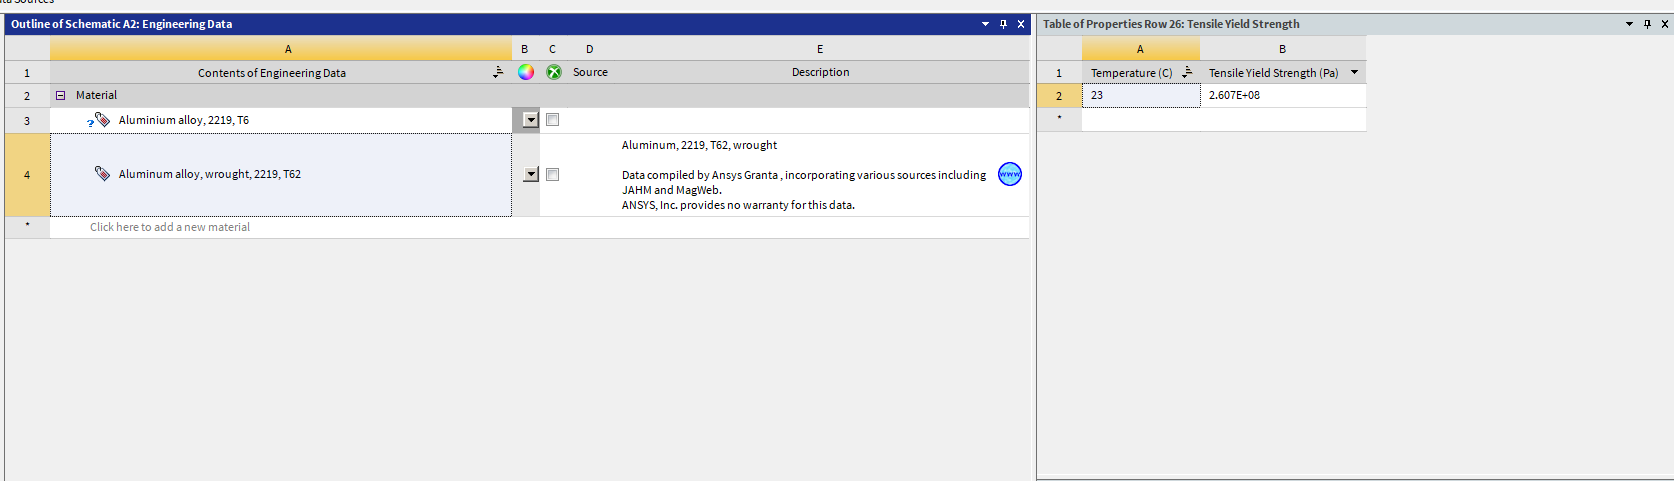Toggle checkbox for Aluminum alloy, wrought, 2219, T62
1674x481 pixels.
(552, 175)
